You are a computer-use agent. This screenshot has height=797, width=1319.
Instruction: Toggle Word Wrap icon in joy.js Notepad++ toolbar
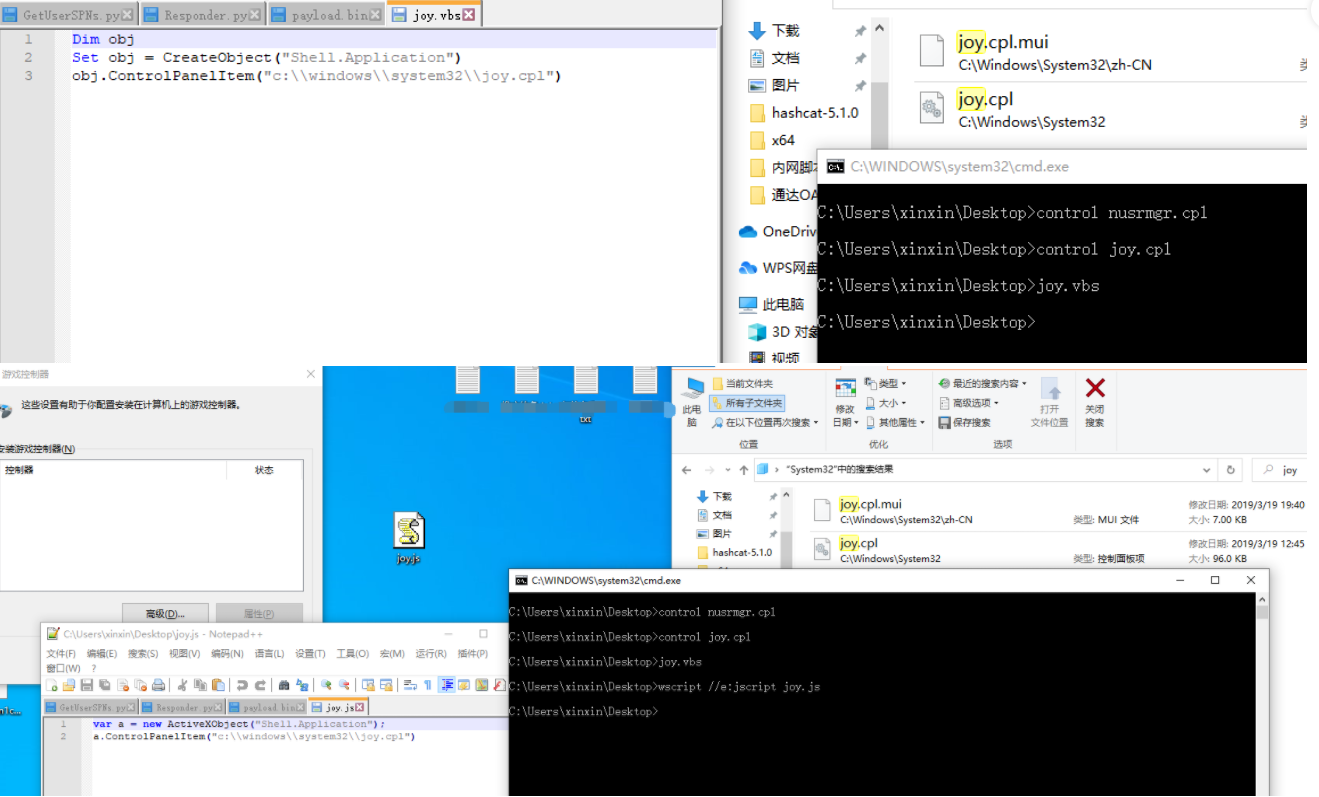[410, 685]
